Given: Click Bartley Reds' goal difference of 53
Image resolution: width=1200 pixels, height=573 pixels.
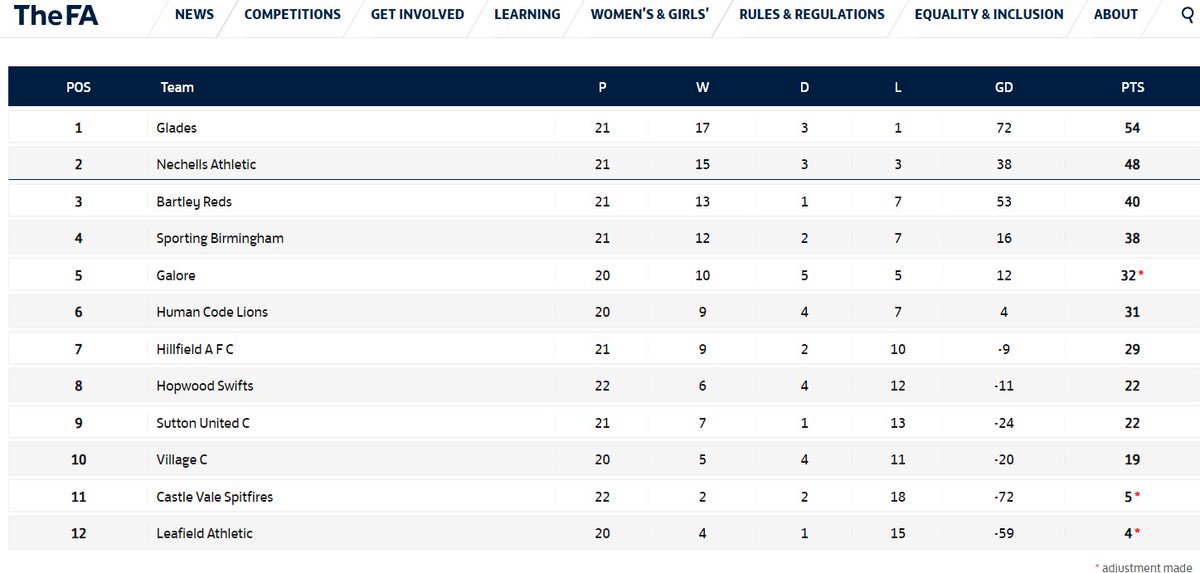Looking at the screenshot, I should coord(1004,202).
